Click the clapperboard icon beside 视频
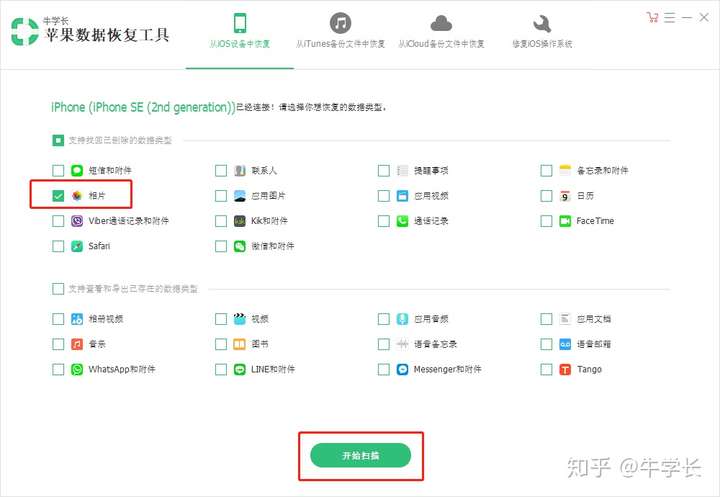 click(x=240, y=319)
